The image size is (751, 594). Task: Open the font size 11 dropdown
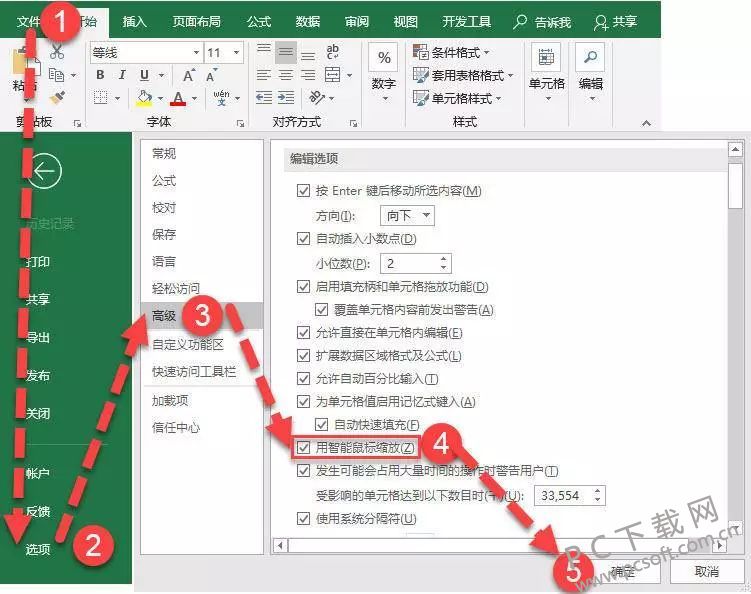pyautogui.click(x=236, y=52)
